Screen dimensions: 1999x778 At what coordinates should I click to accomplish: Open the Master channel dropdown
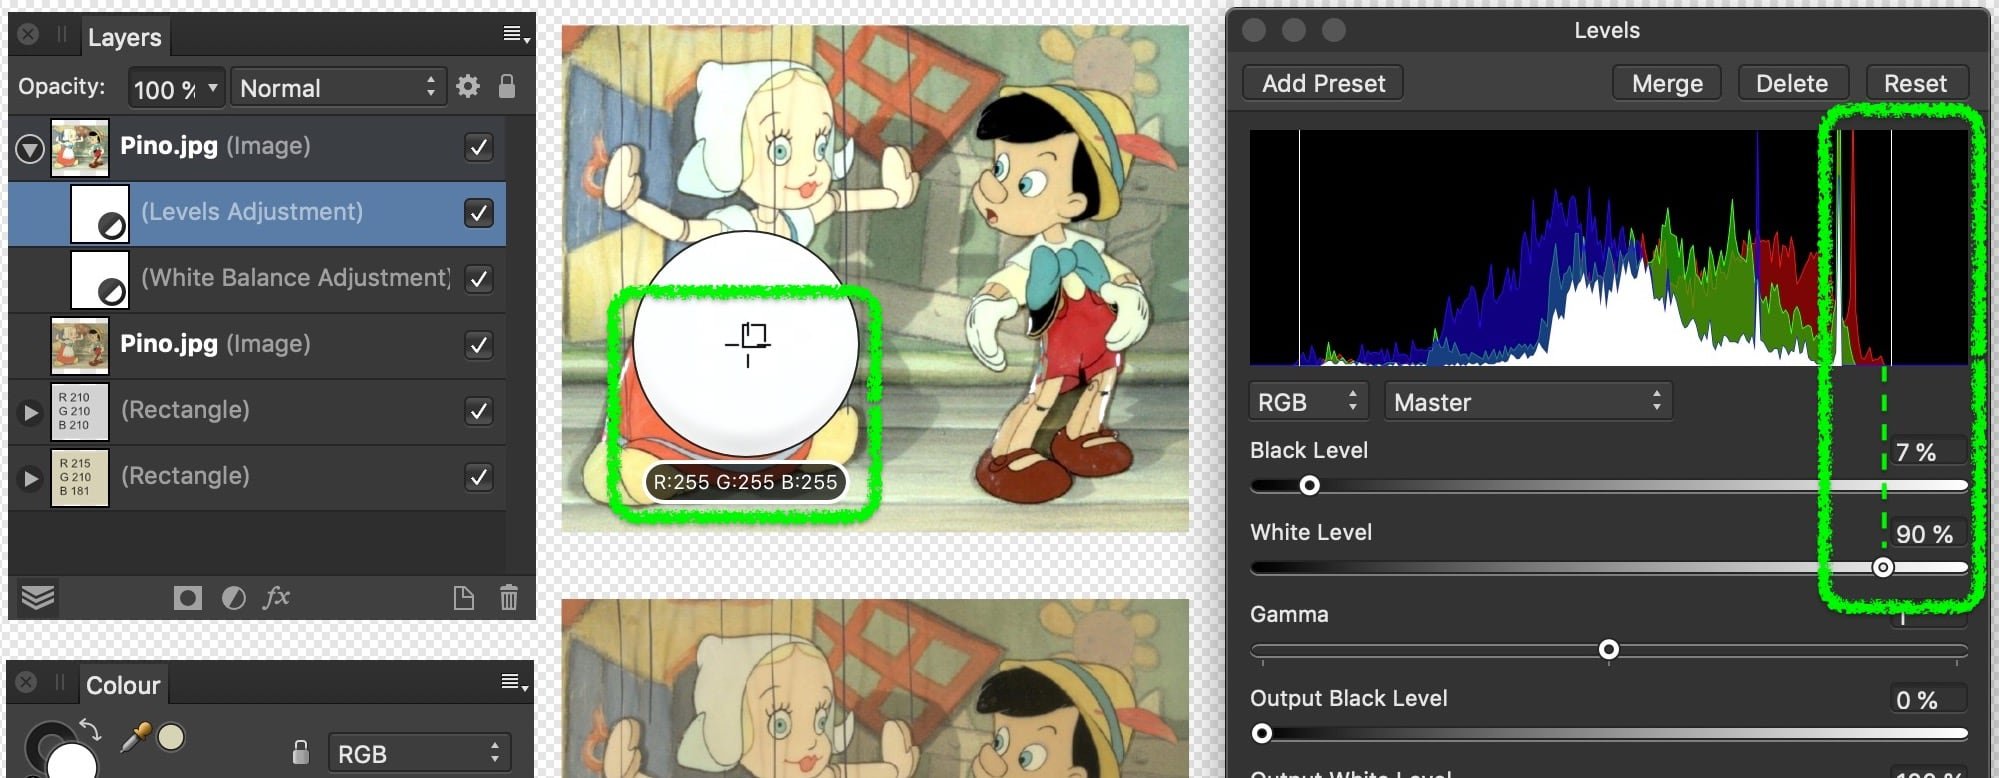point(1528,402)
